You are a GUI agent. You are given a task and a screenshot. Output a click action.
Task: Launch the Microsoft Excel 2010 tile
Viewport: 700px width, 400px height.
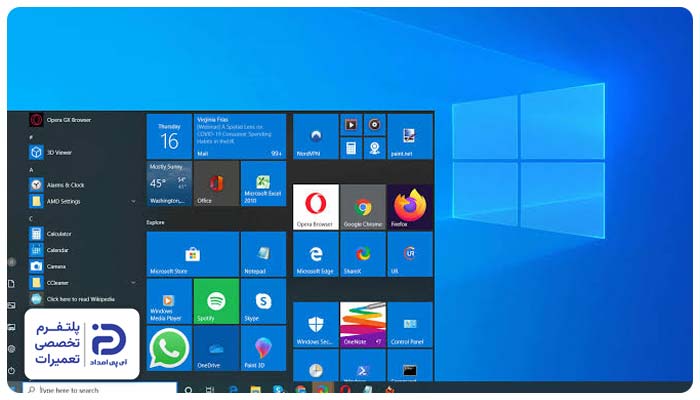pyautogui.click(x=263, y=183)
